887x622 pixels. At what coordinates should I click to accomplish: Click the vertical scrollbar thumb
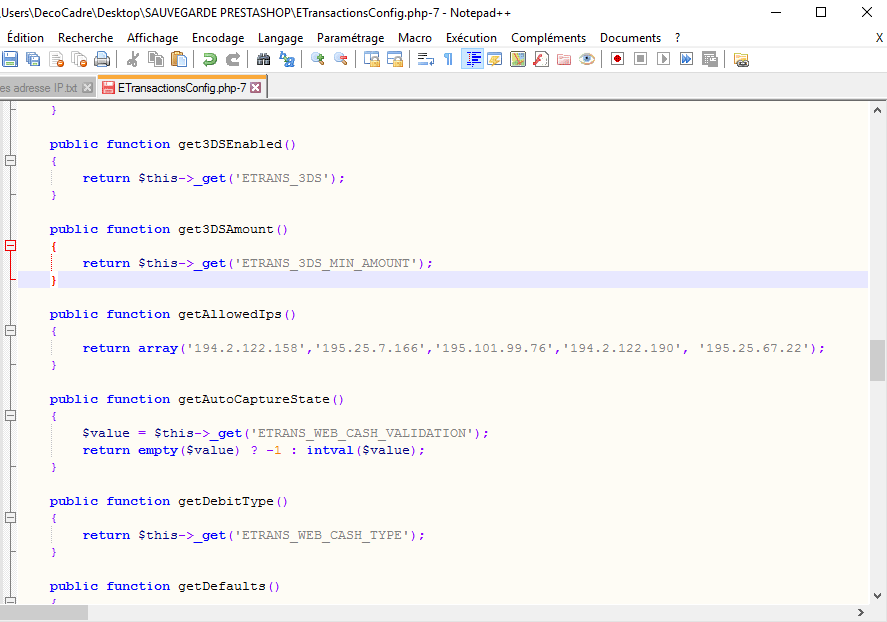click(x=877, y=360)
